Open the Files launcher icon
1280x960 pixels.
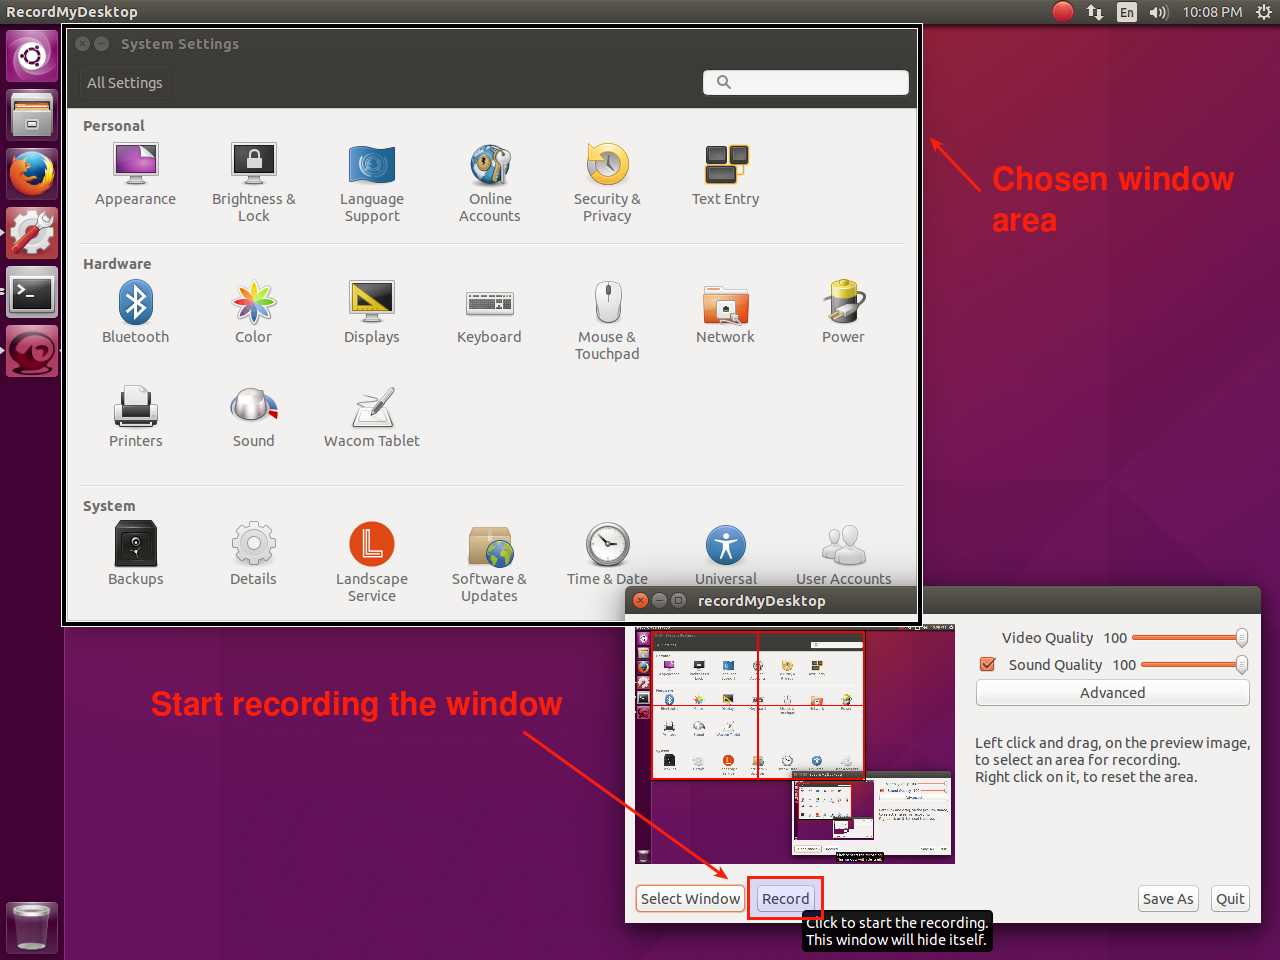coord(32,115)
